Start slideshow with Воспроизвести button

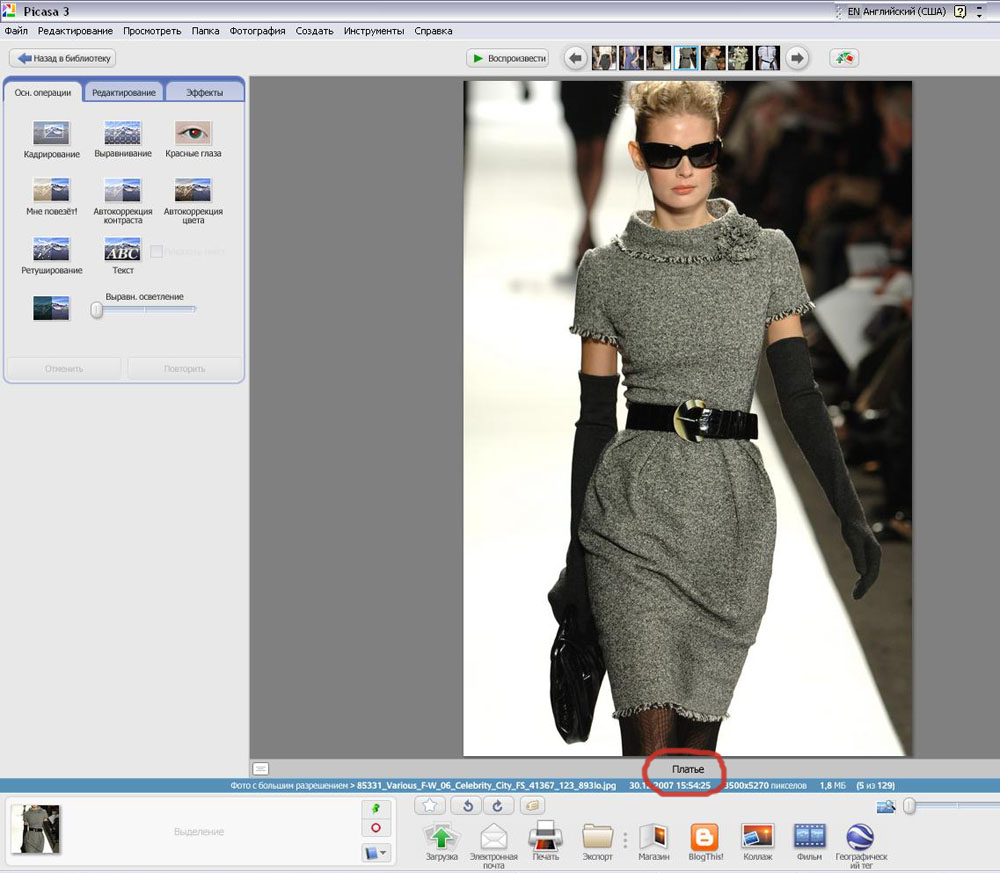click(509, 58)
